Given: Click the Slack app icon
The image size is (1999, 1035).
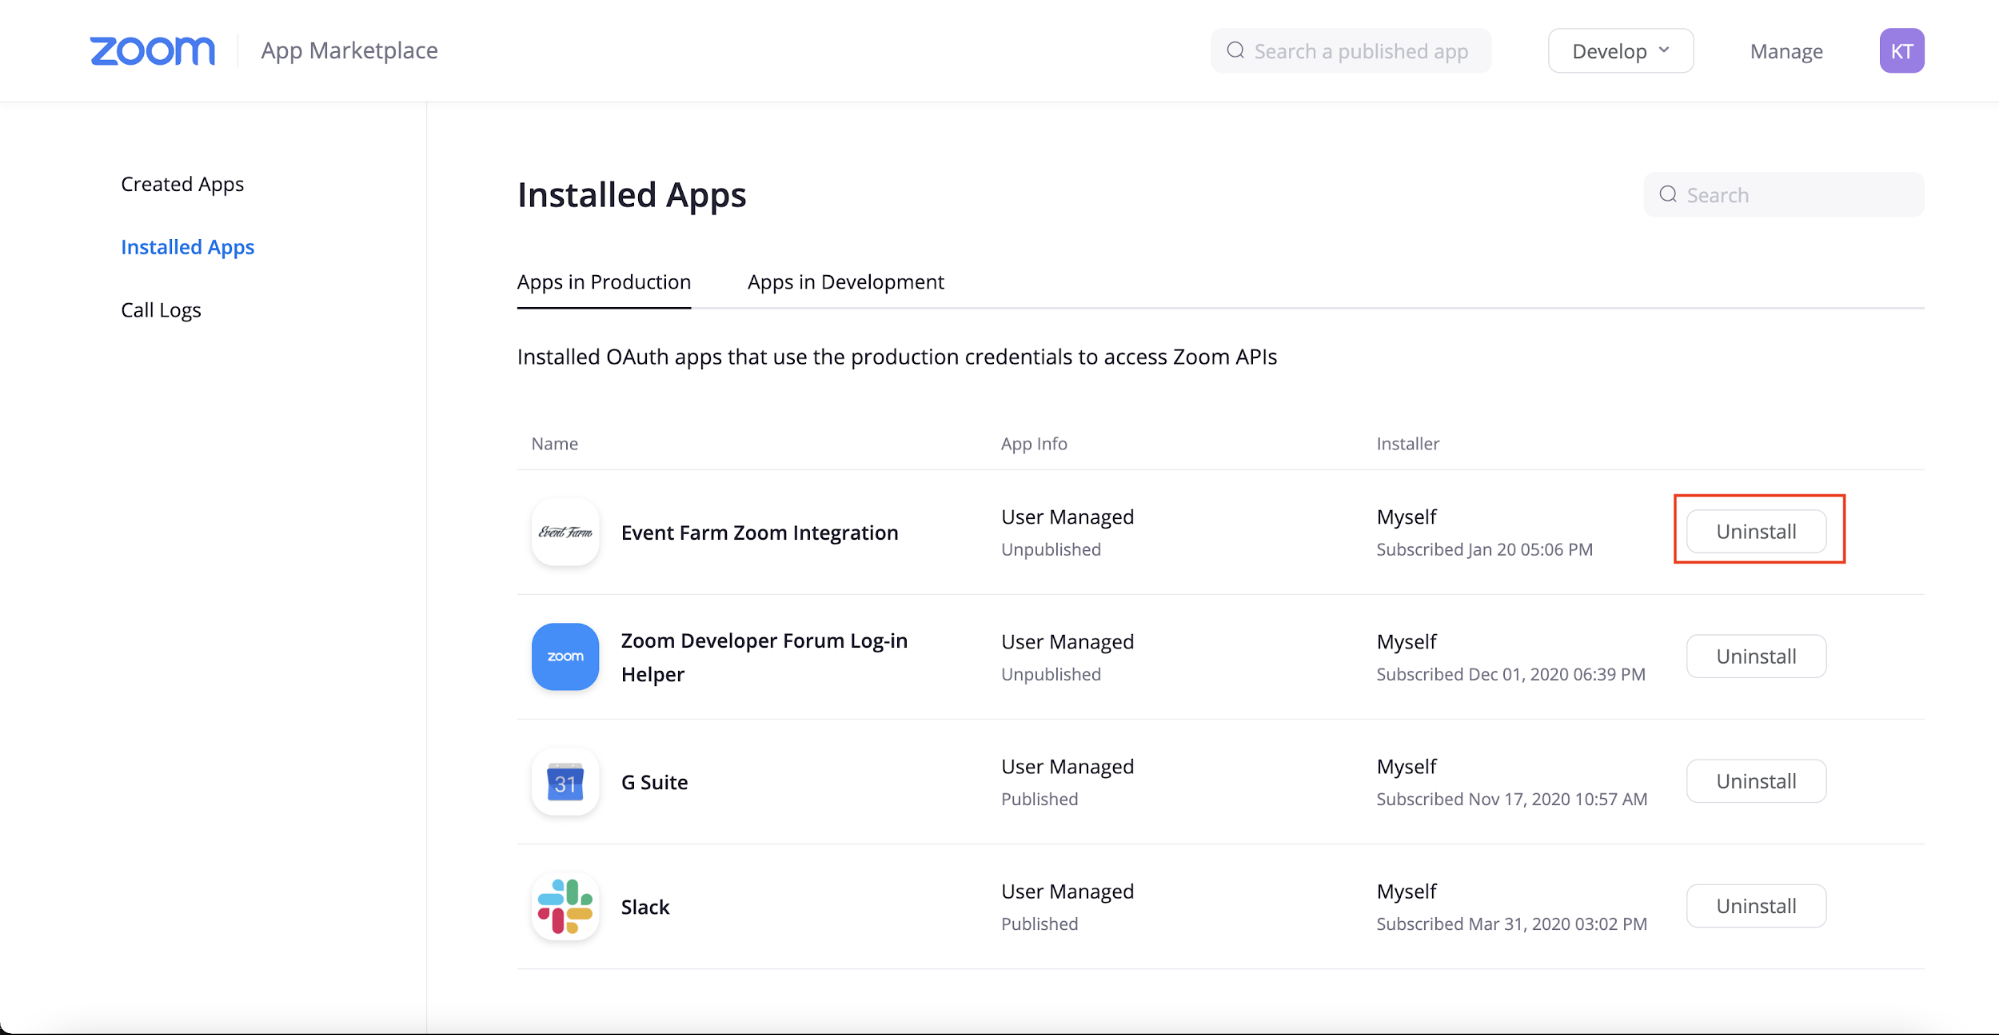Looking at the screenshot, I should click(565, 907).
